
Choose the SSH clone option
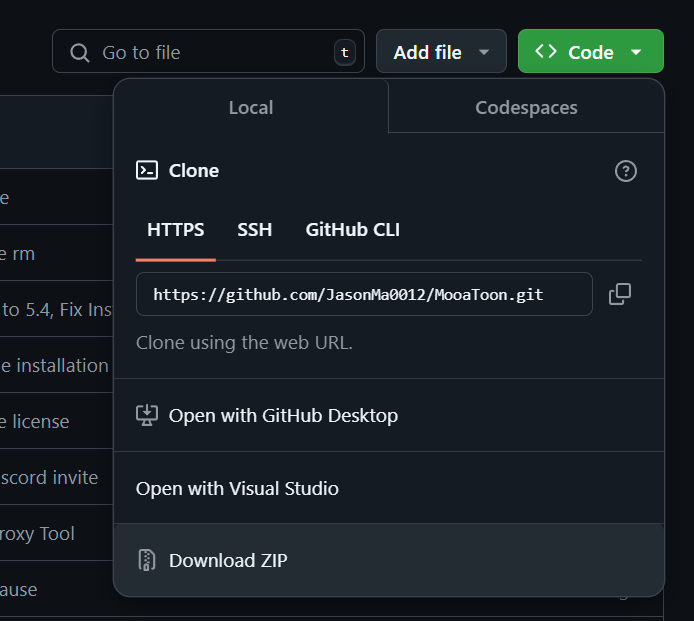[x=255, y=230]
